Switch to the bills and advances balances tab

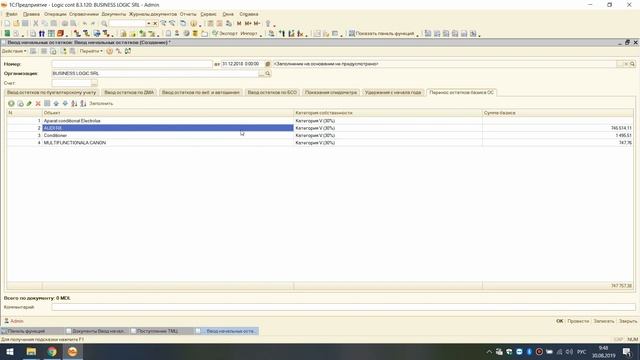coord(200,93)
